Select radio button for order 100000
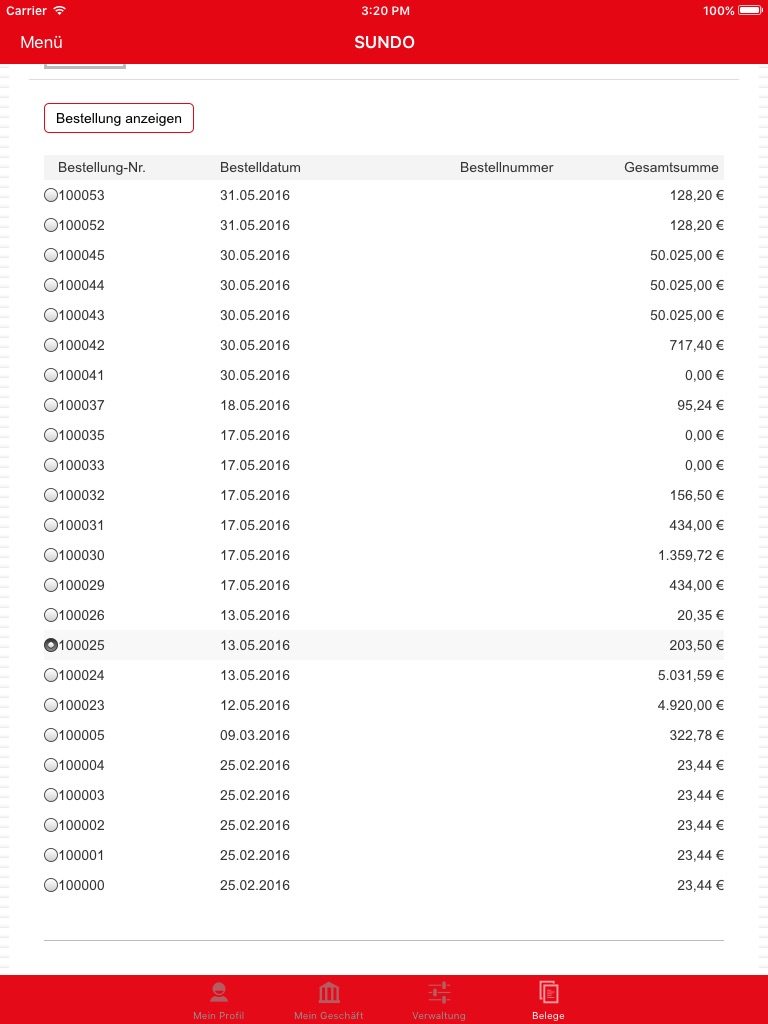The width and height of the screenshot is (768, 1024). click(x=51, y=886)
